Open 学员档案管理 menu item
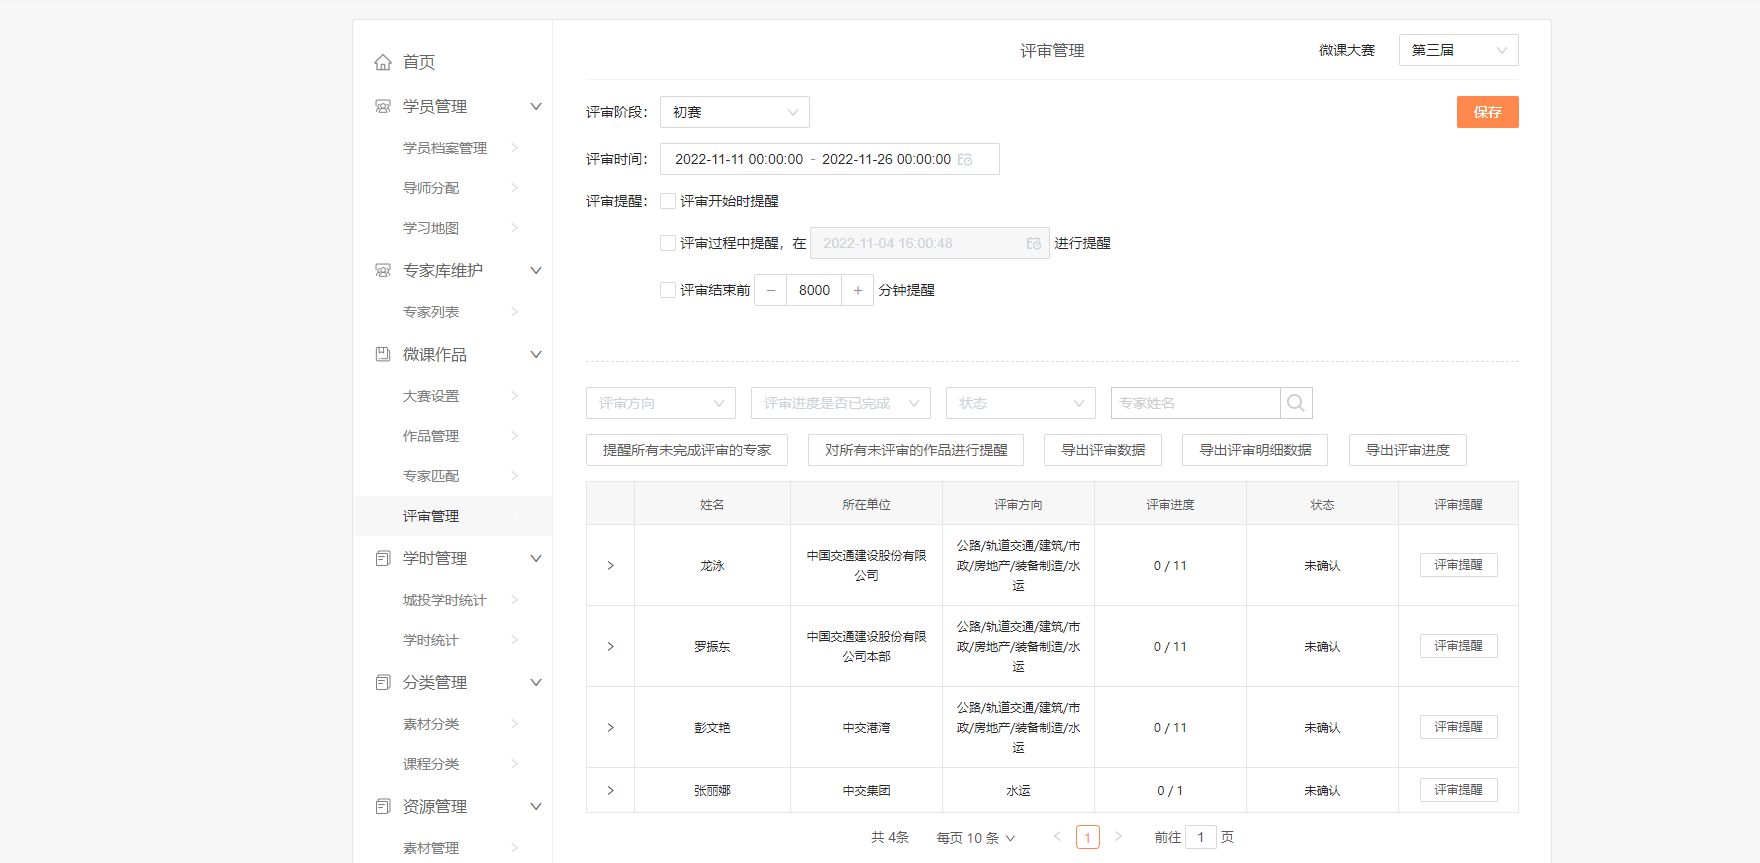This screenshot has height=863, width=1760. 452,148
